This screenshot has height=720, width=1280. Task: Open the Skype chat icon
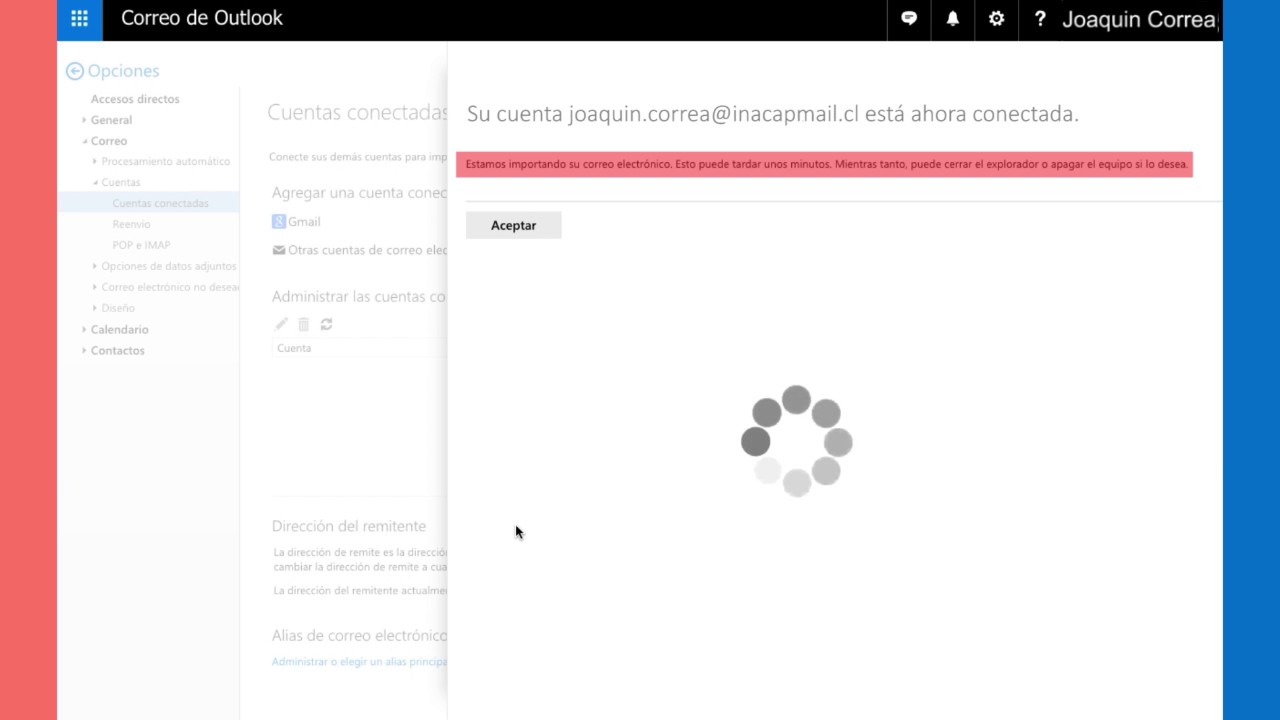click(909, 18)
